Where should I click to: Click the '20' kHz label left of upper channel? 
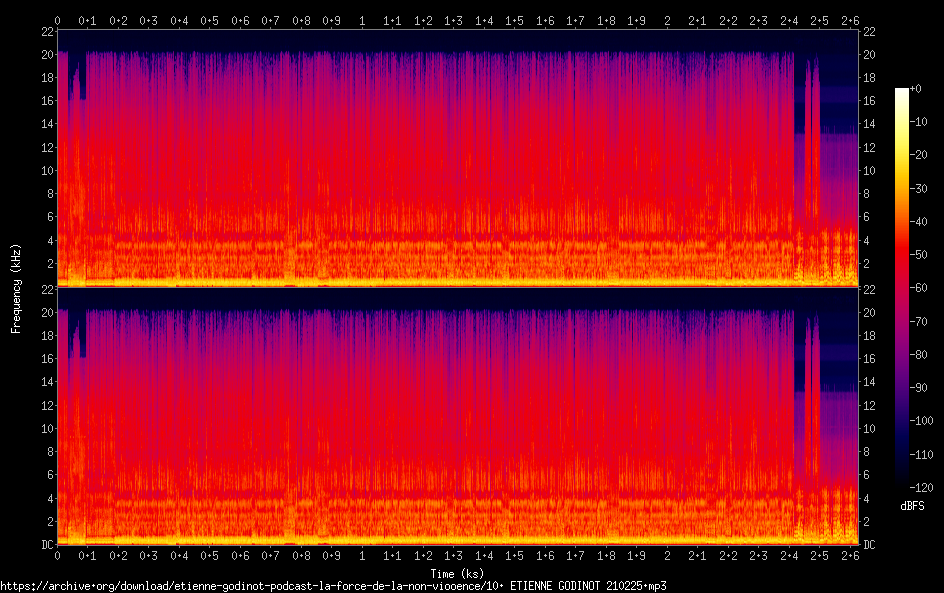47,54
